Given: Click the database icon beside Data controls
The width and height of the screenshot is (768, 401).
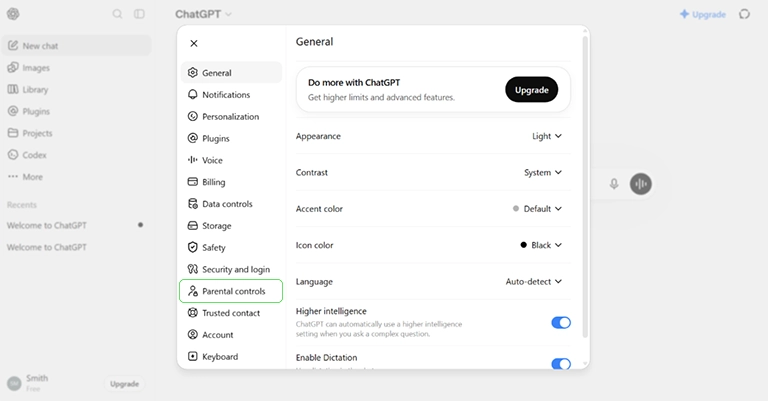Looking at the screenshot, I should click(192, 203).
